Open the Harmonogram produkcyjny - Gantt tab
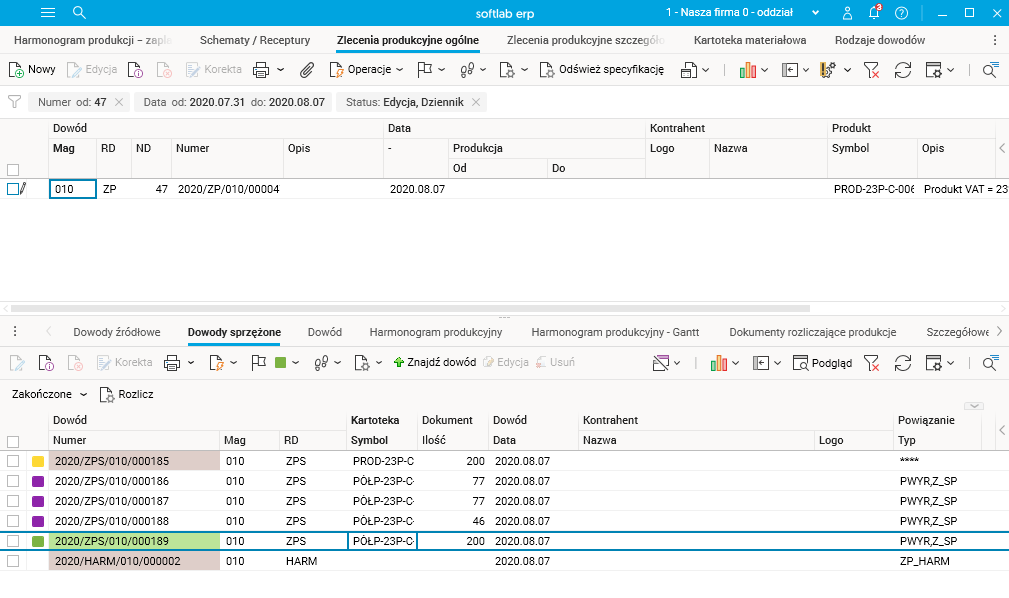The height and width of the screenshot is (598, 1009). pyautogui.click(x=617, y=332)
